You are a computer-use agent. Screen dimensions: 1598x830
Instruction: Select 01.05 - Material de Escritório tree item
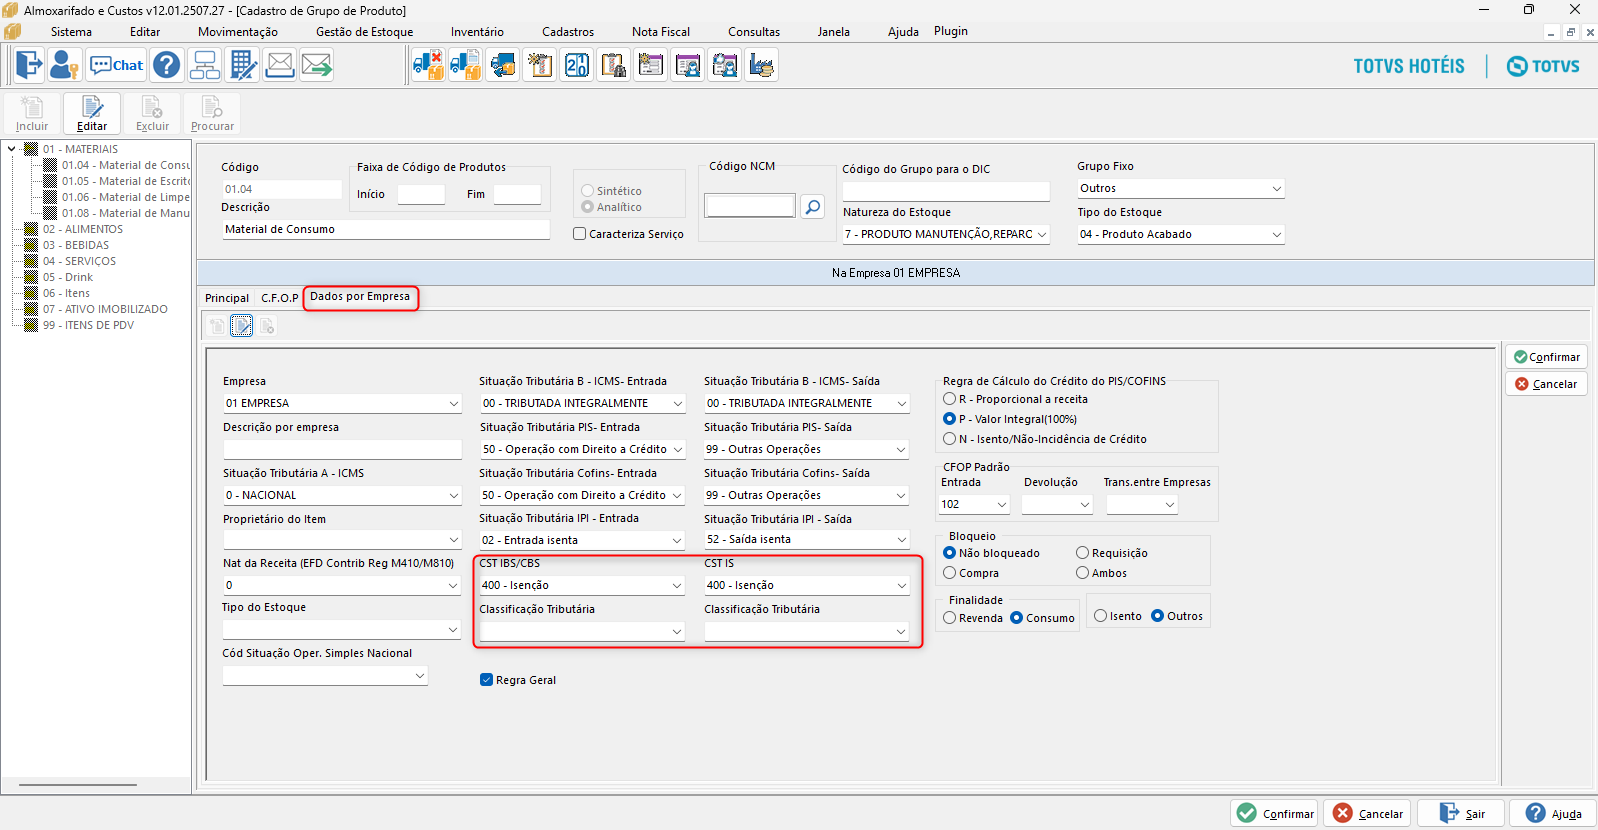125,181
